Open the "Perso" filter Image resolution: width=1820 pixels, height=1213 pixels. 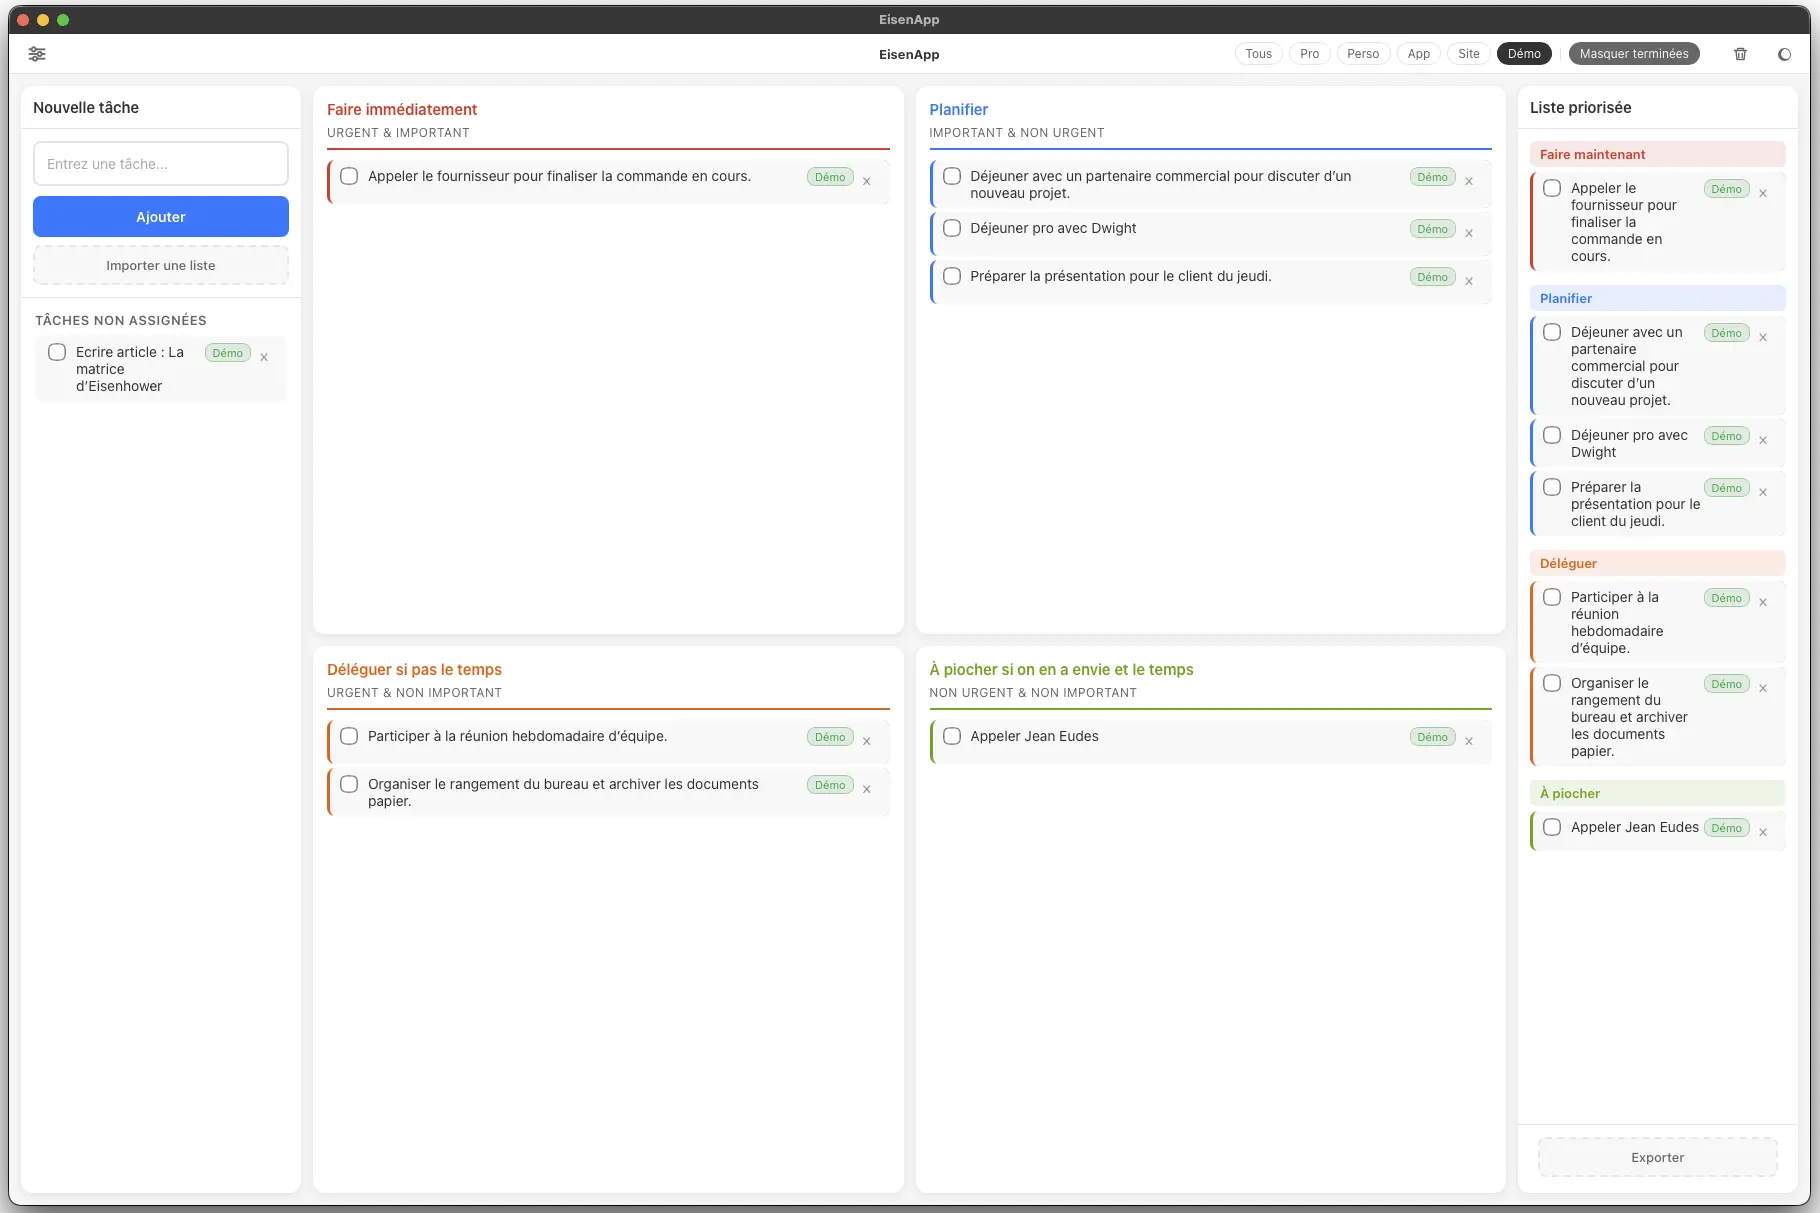coord(1363,53)
